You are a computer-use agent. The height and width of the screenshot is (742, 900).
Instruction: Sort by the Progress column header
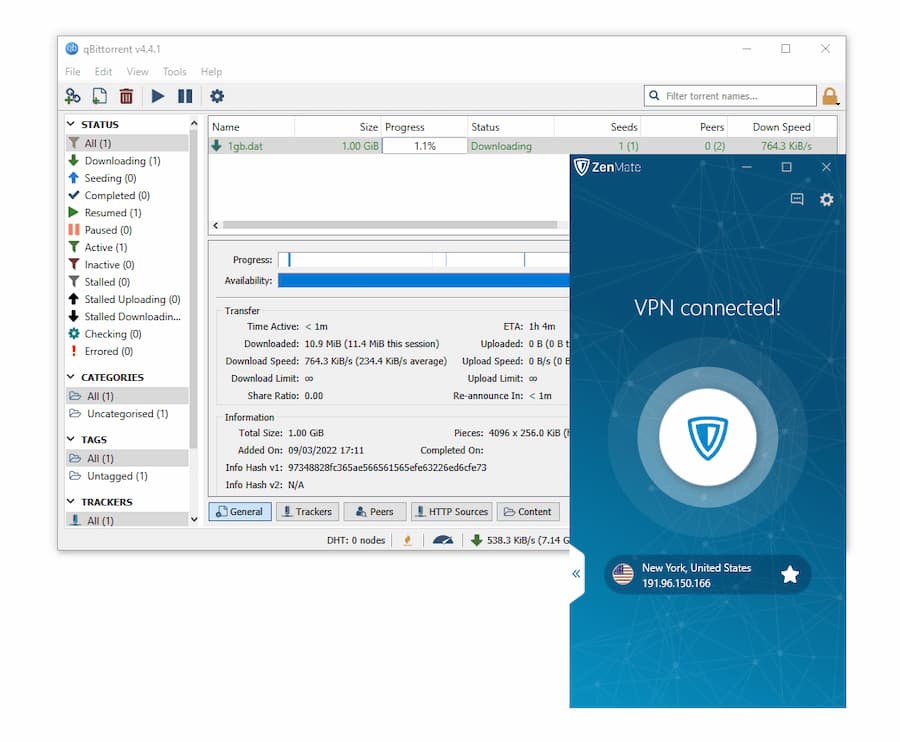tap(424, 127)
